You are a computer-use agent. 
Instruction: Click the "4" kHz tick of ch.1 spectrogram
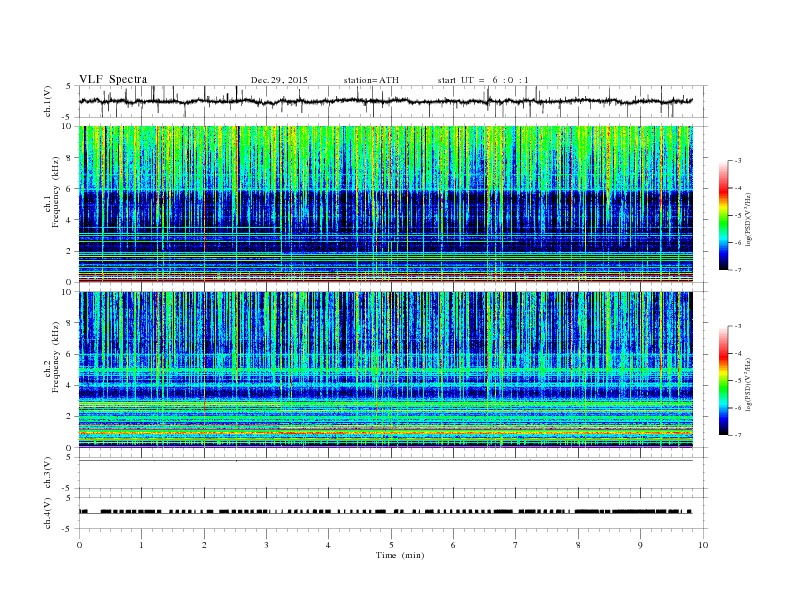70,220
